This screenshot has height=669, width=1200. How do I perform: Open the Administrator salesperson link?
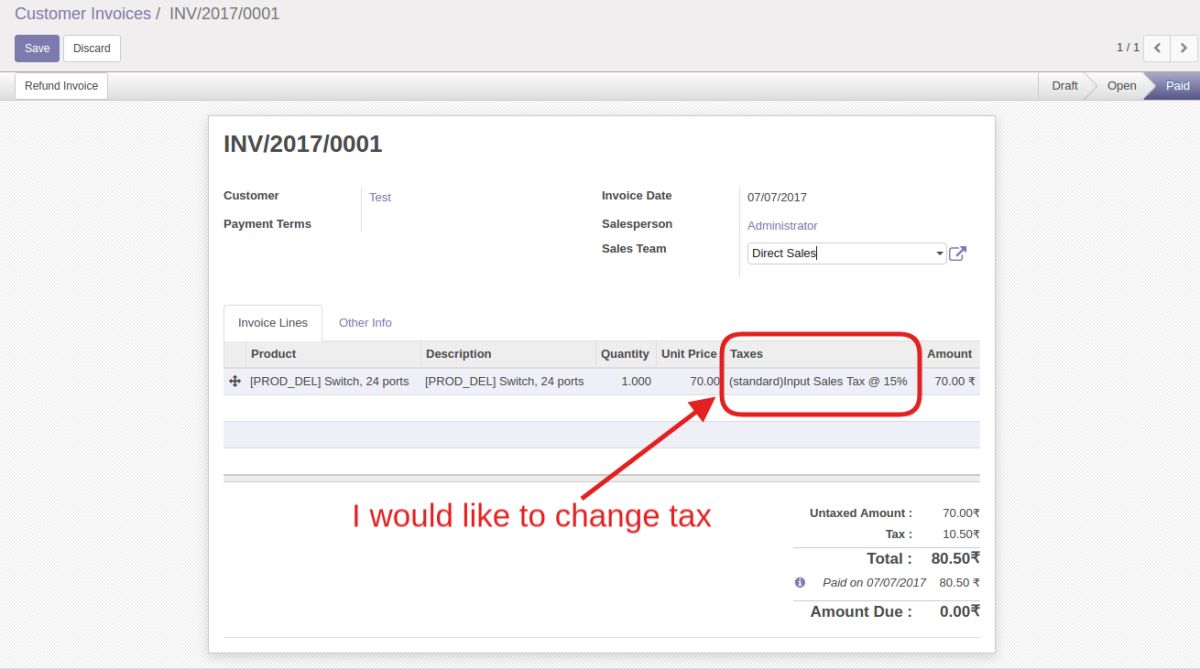(x=782, y=226)
